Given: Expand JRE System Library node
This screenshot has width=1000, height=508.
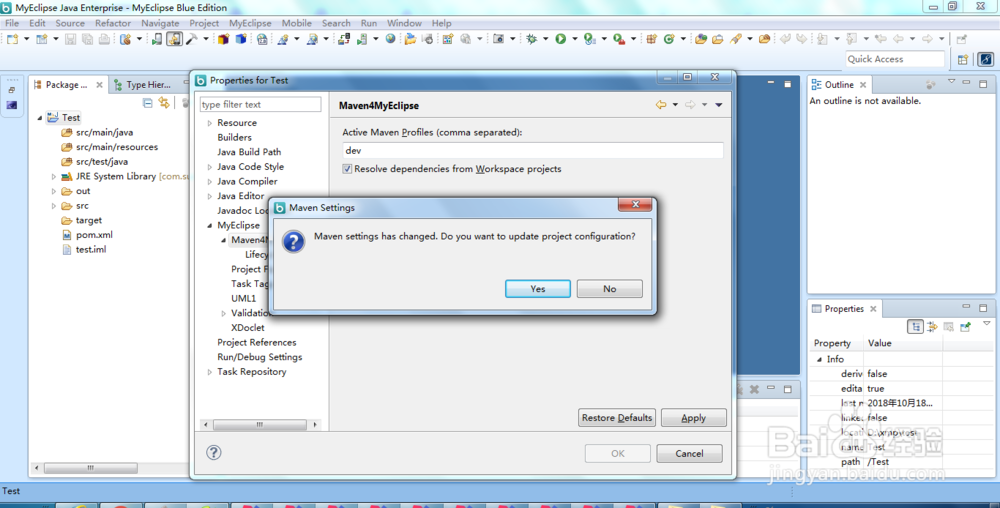Looking at the screenshot, I should click(54, 177).
